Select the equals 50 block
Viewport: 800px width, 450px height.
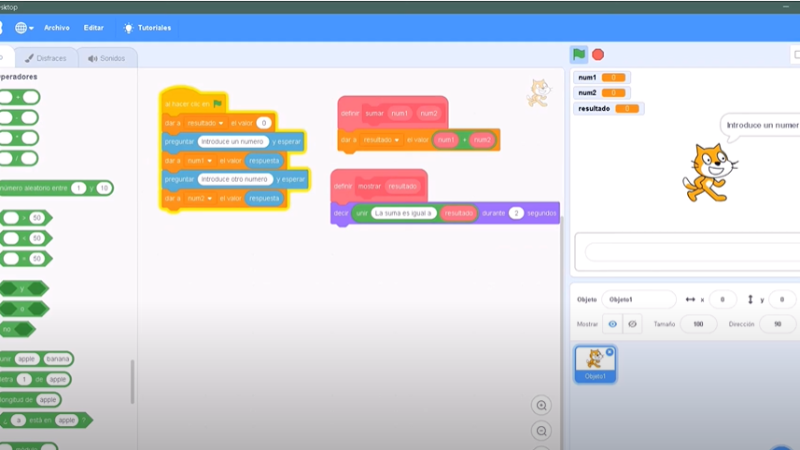pos(26,259)
